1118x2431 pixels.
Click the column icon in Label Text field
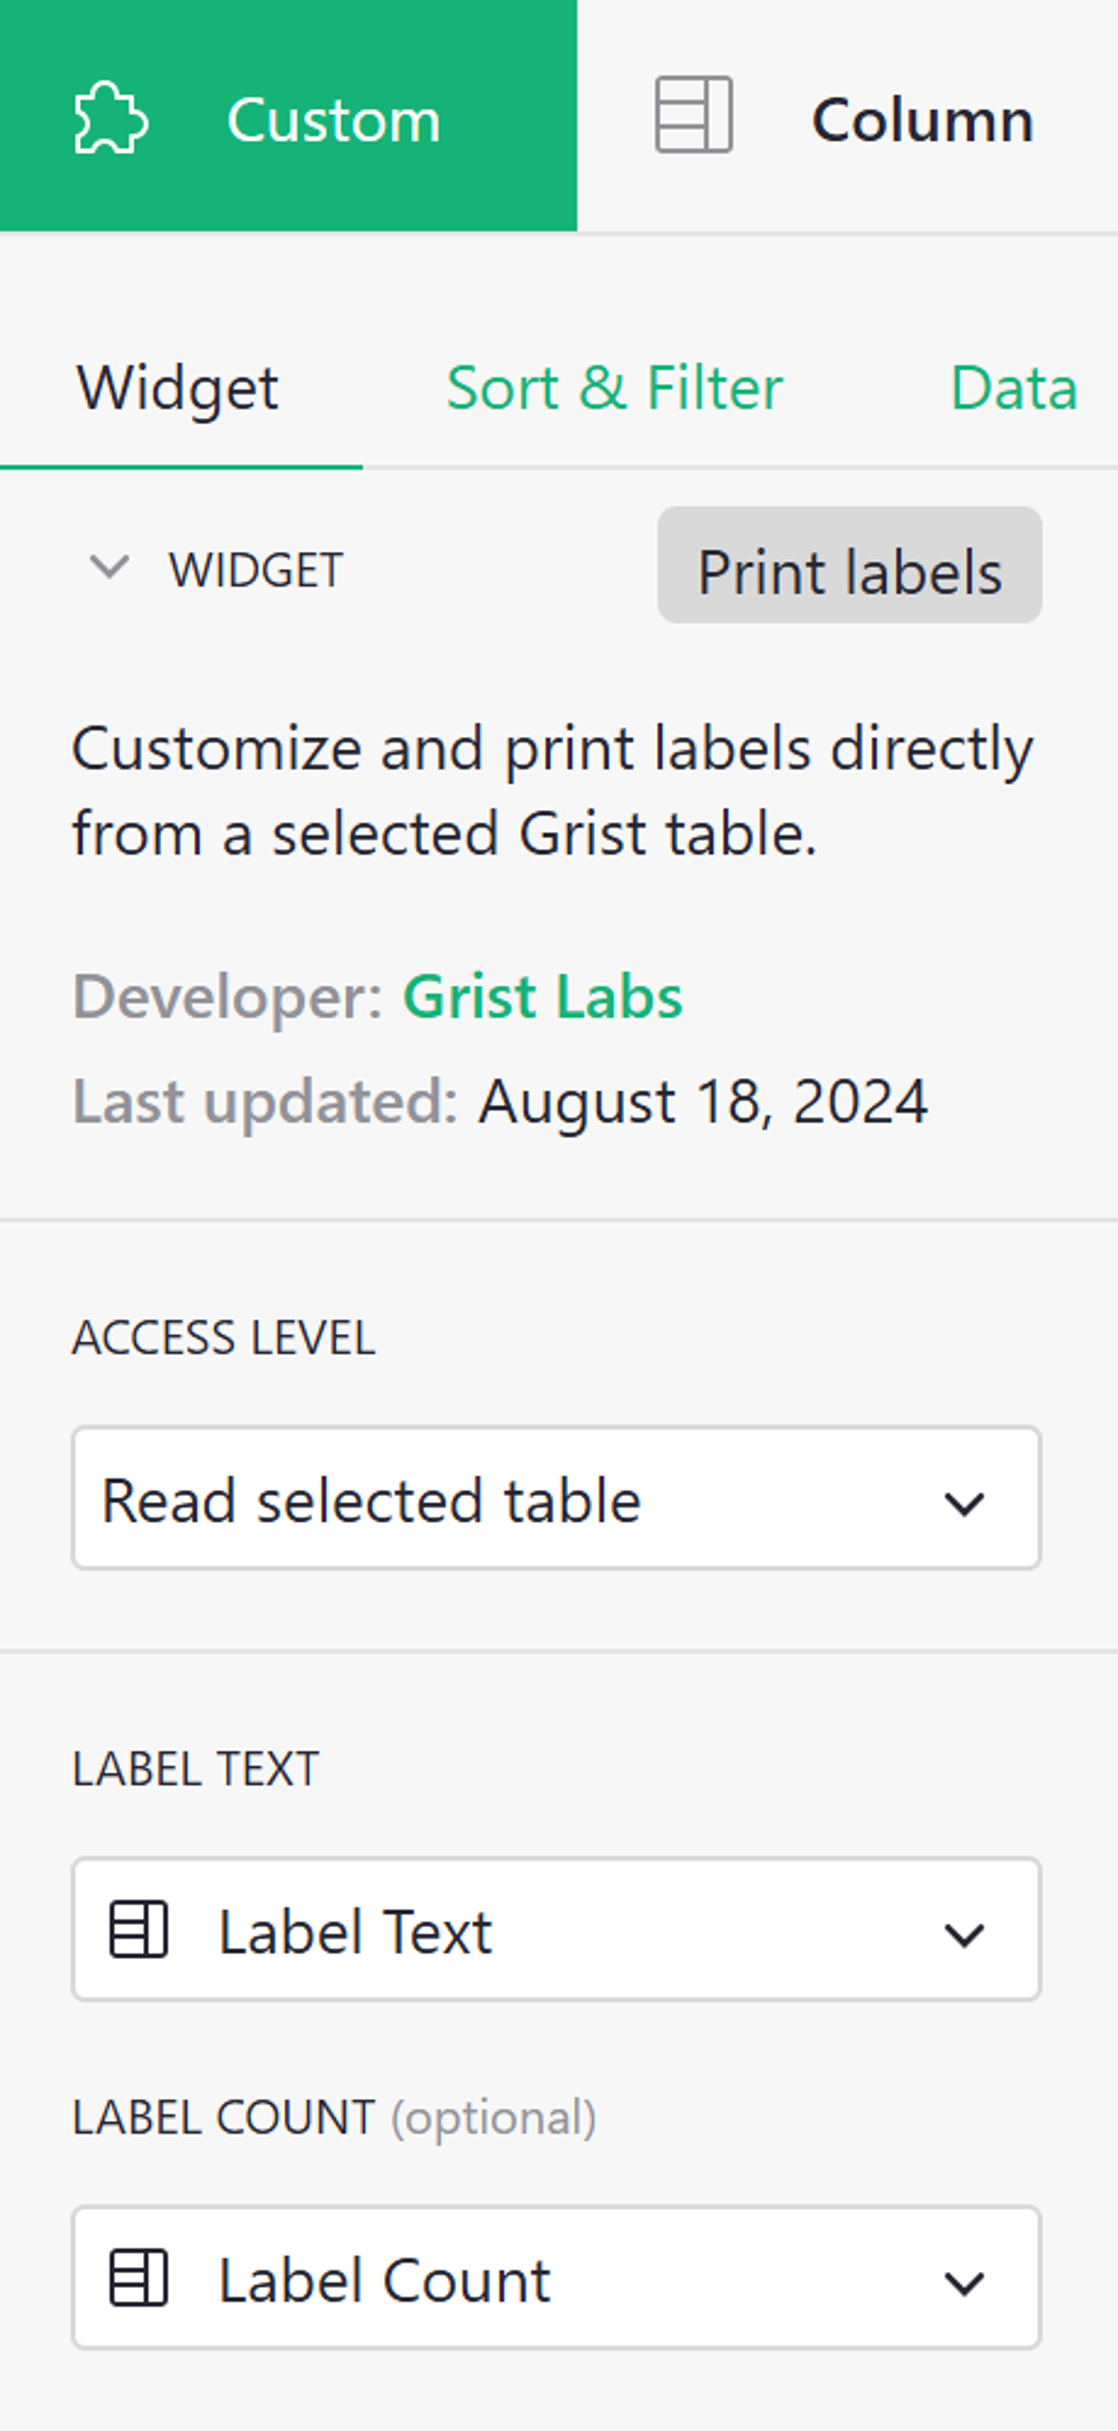(x=138, y=1930)
